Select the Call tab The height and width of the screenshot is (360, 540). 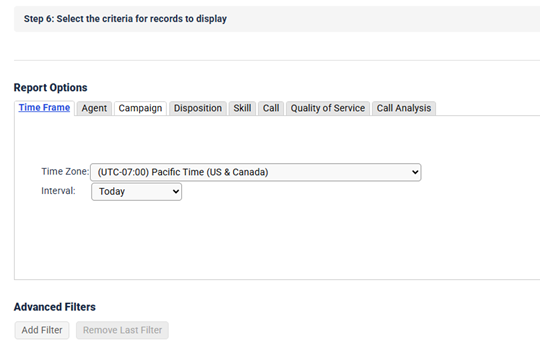click(x=271, y=108)
